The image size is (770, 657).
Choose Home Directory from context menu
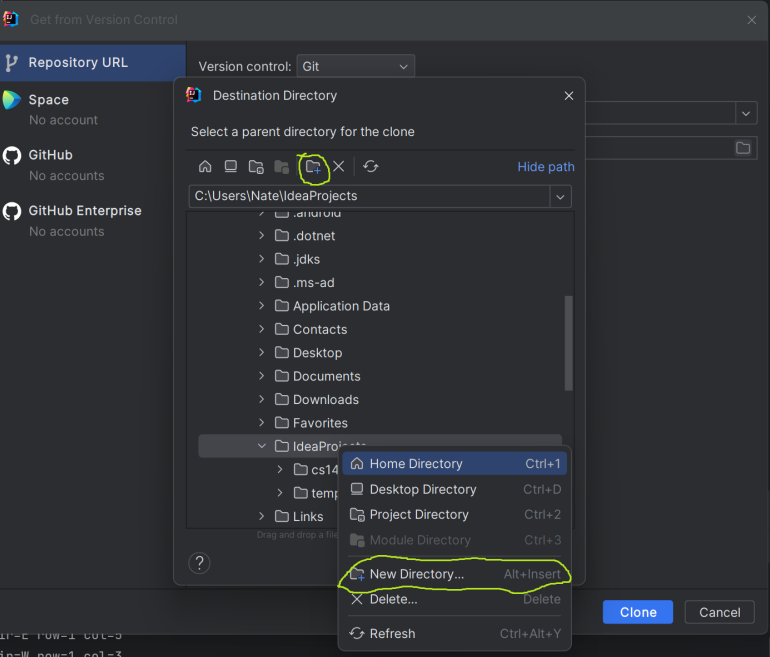(x=455, y=464)
